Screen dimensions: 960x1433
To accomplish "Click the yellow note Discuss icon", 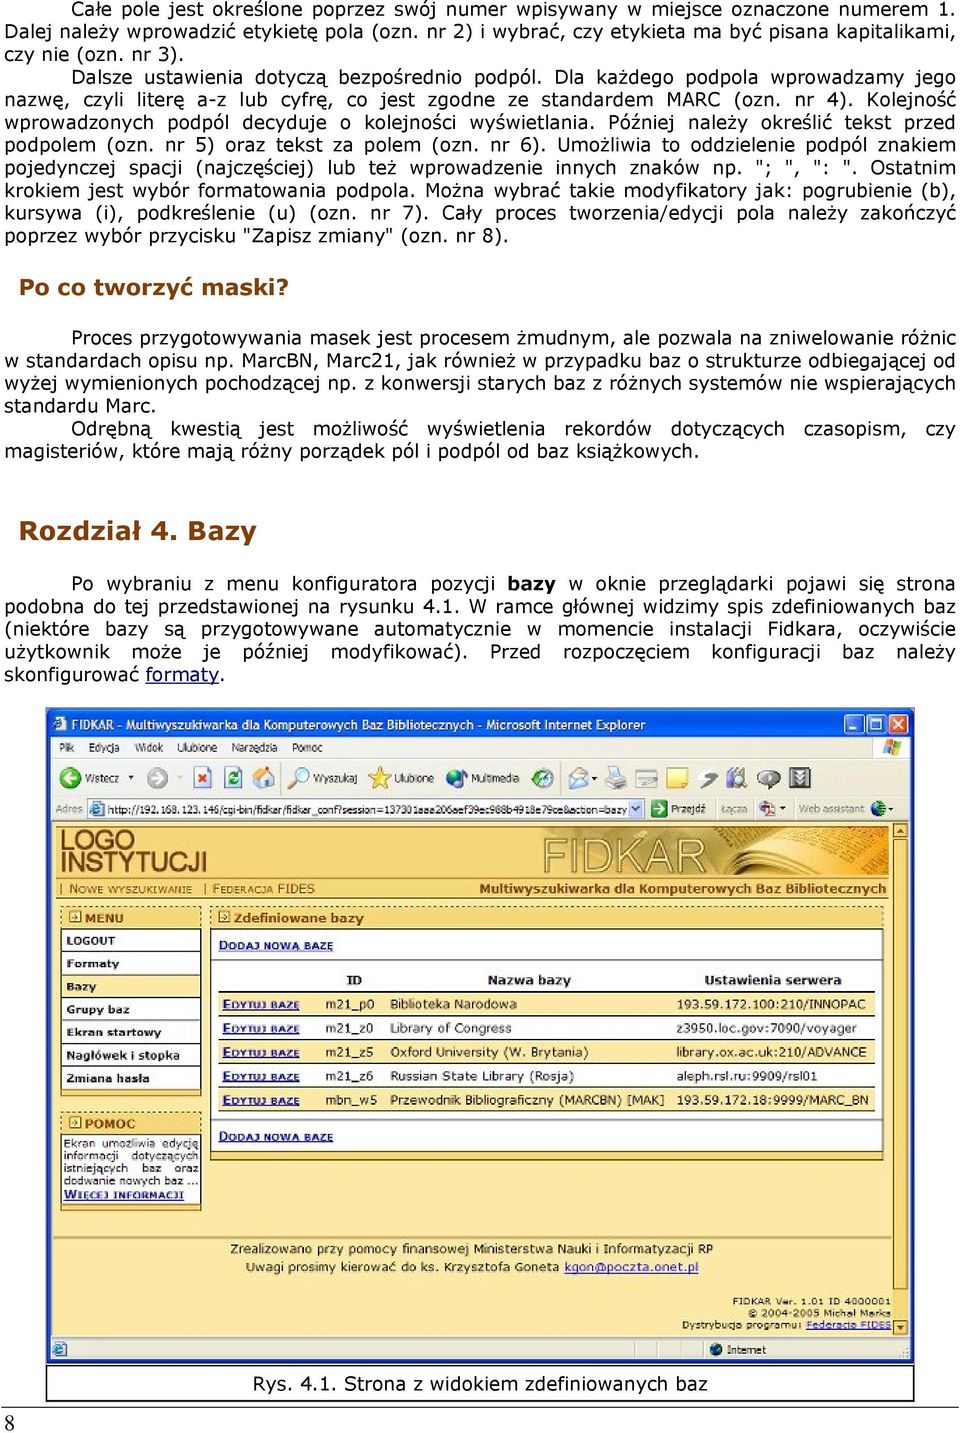I will click(677, 778).
